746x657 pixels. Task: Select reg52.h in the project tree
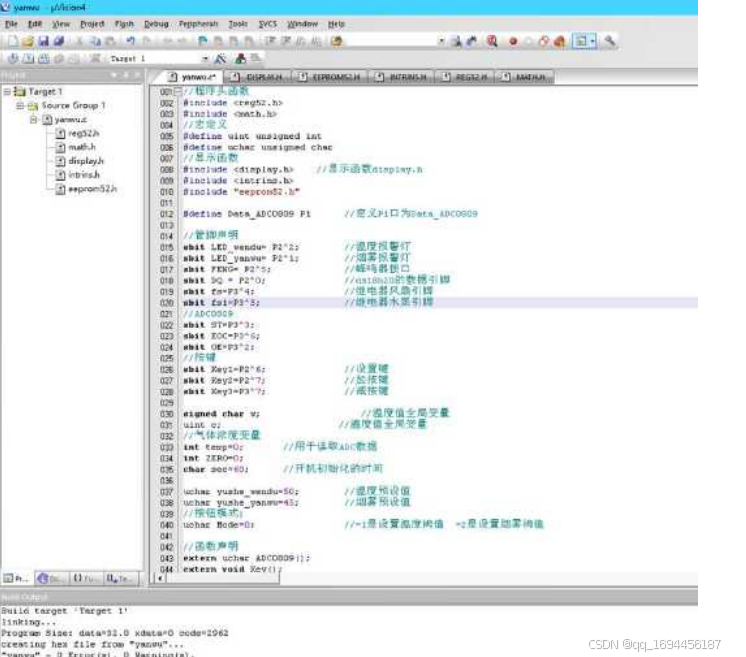78,133
